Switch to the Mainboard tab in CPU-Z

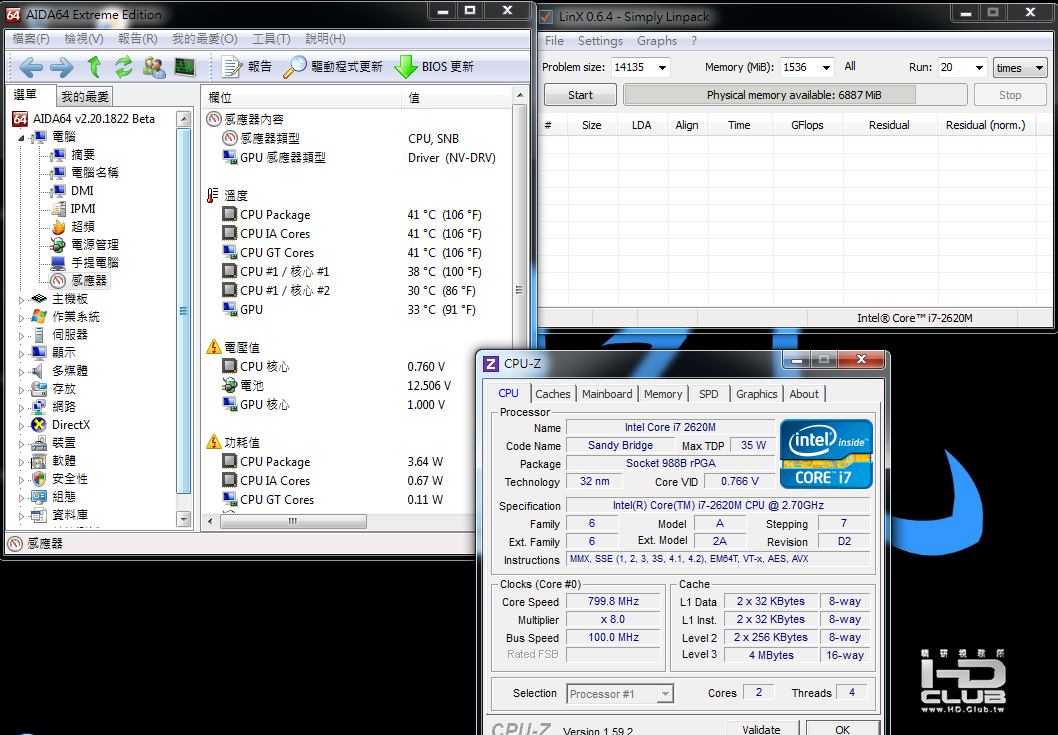coord(607,393)
